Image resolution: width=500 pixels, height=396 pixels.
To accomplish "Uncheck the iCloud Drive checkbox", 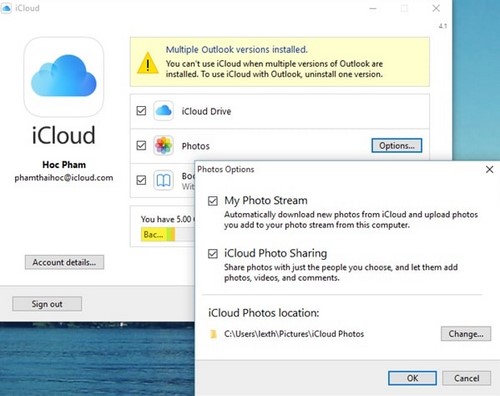I will click(x=141, y=111).
